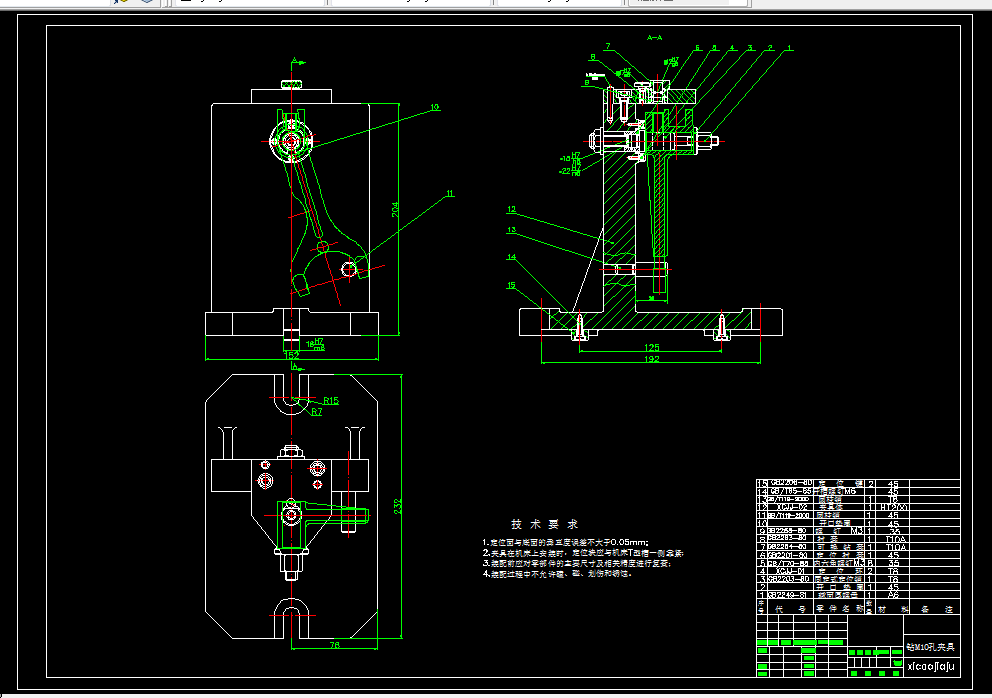This screenshot has width=992, height=698.
Task: Click the 204 height dimension text
Action: point(395,209)
